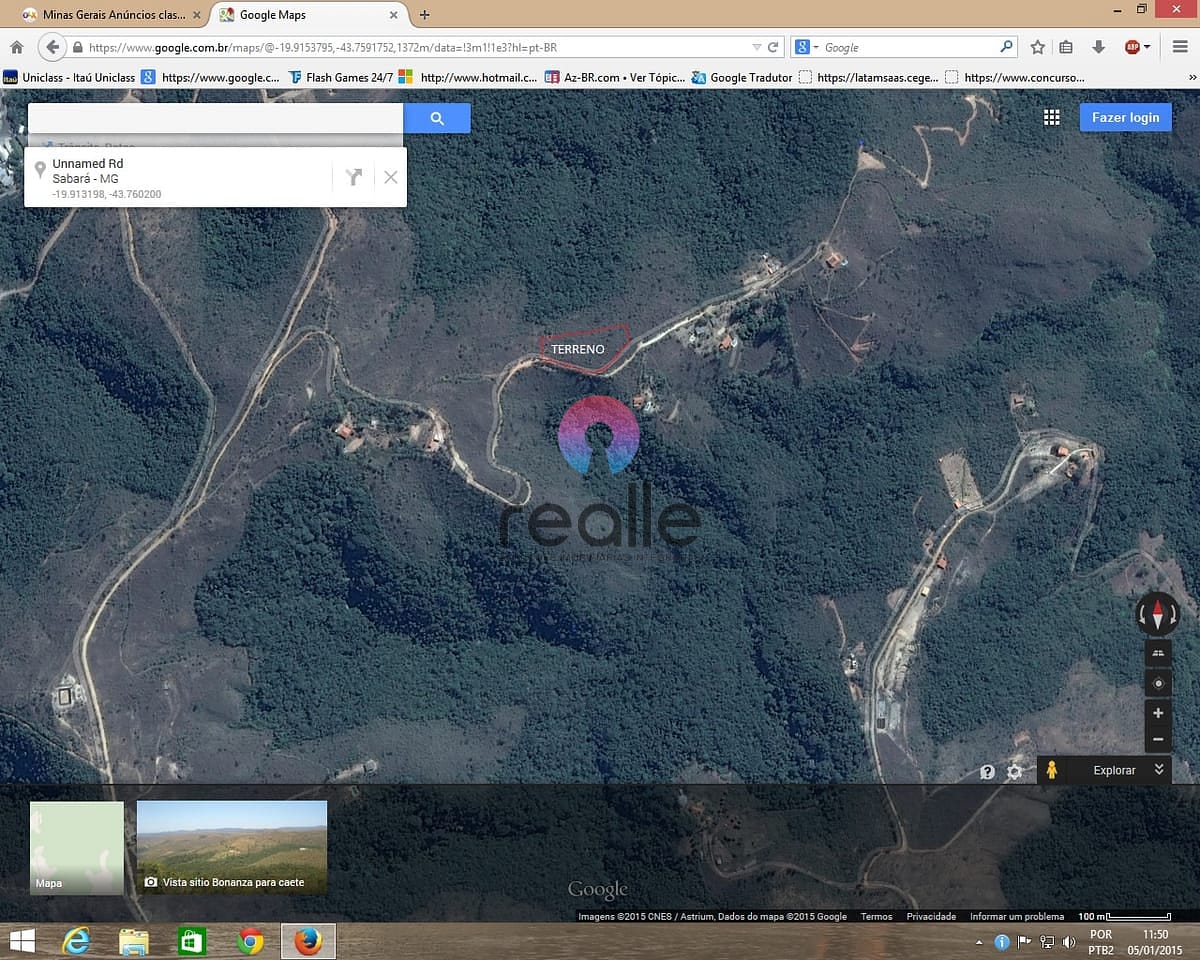
Task: Open the Firefox hamburger menu
Action: click(x=1180, y=47)
